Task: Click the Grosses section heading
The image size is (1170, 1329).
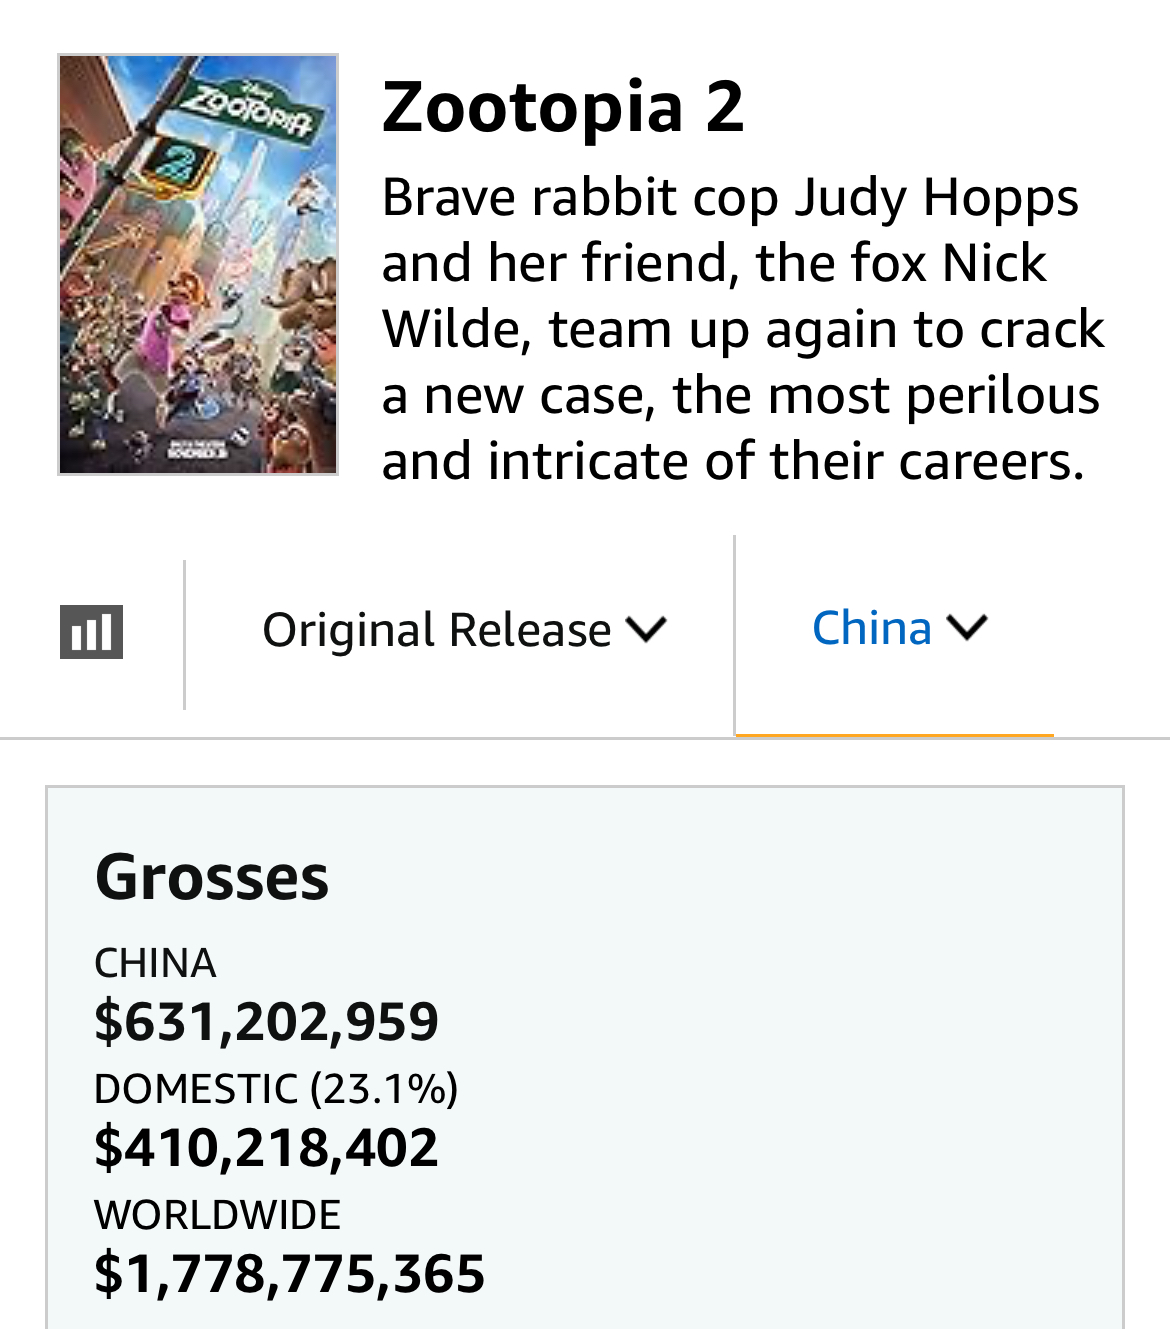Action: 212,877
